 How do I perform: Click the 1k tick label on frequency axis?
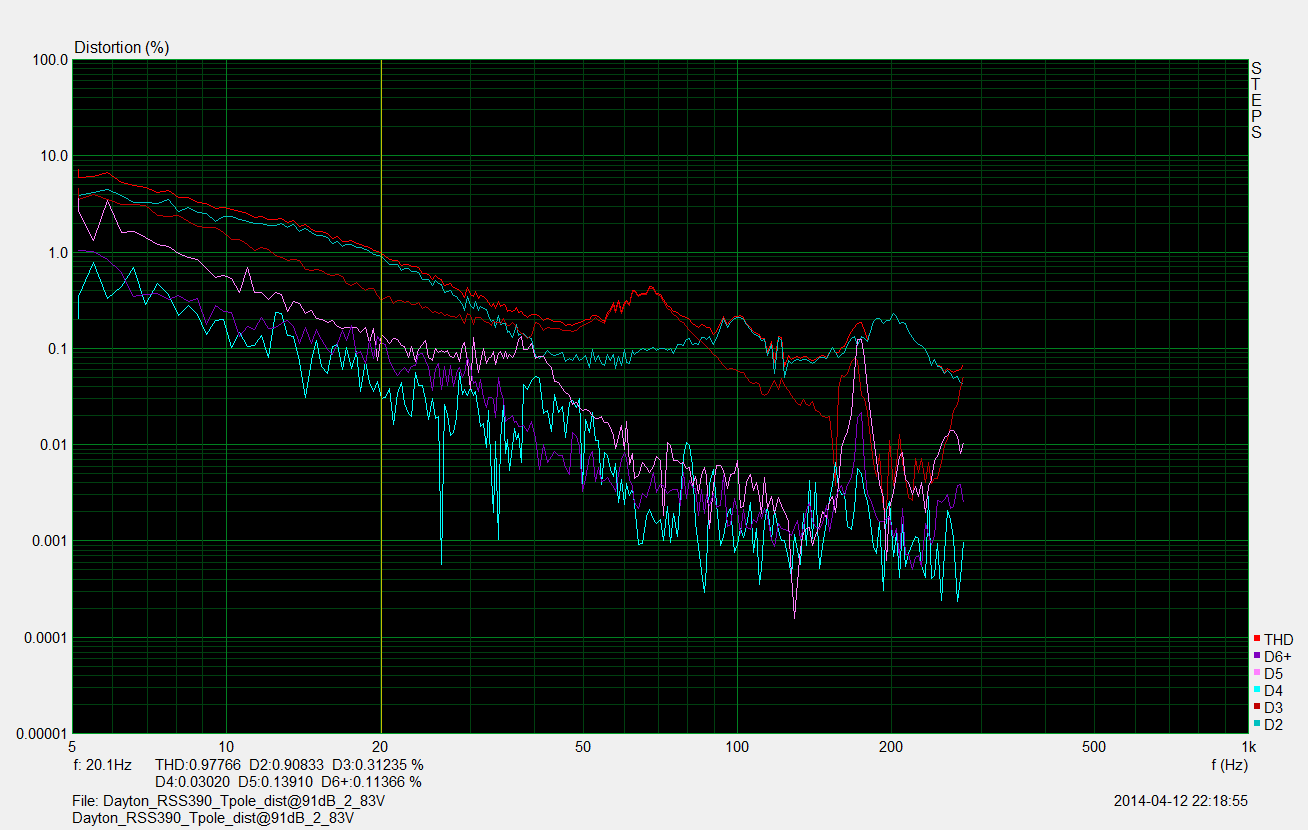click(x=1247, y=747)
